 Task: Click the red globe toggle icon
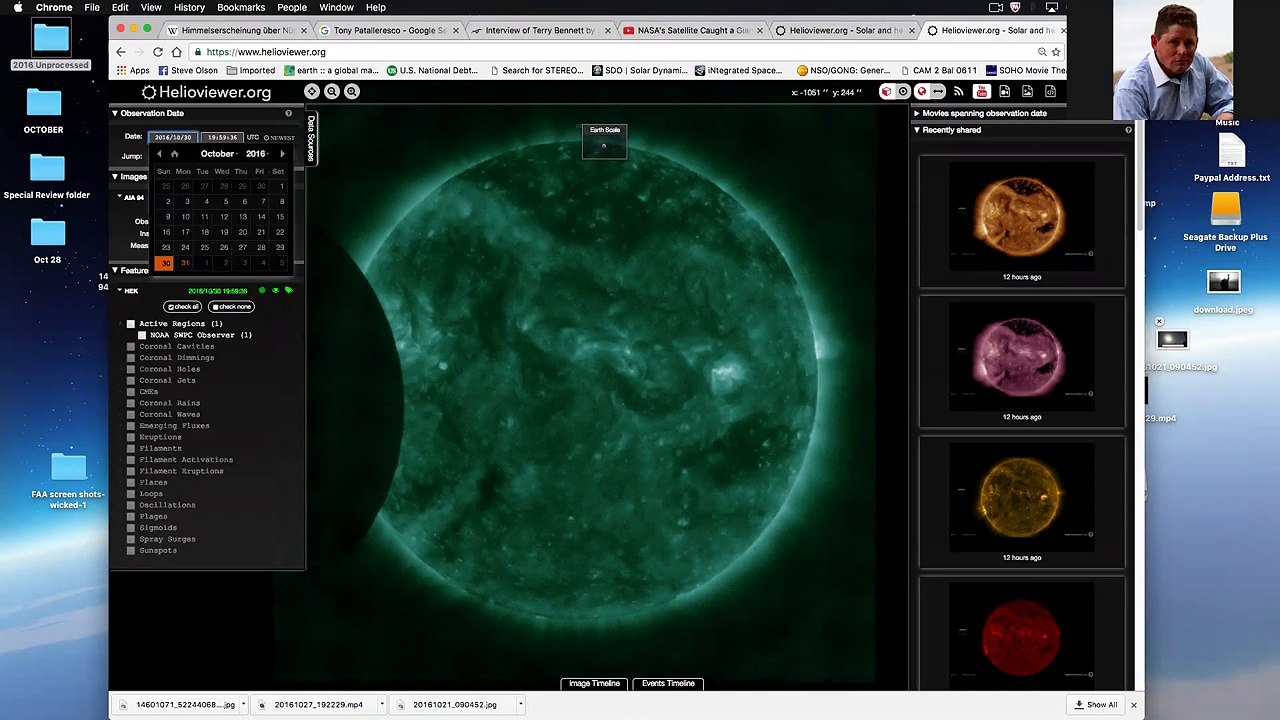tap(921, 91)
